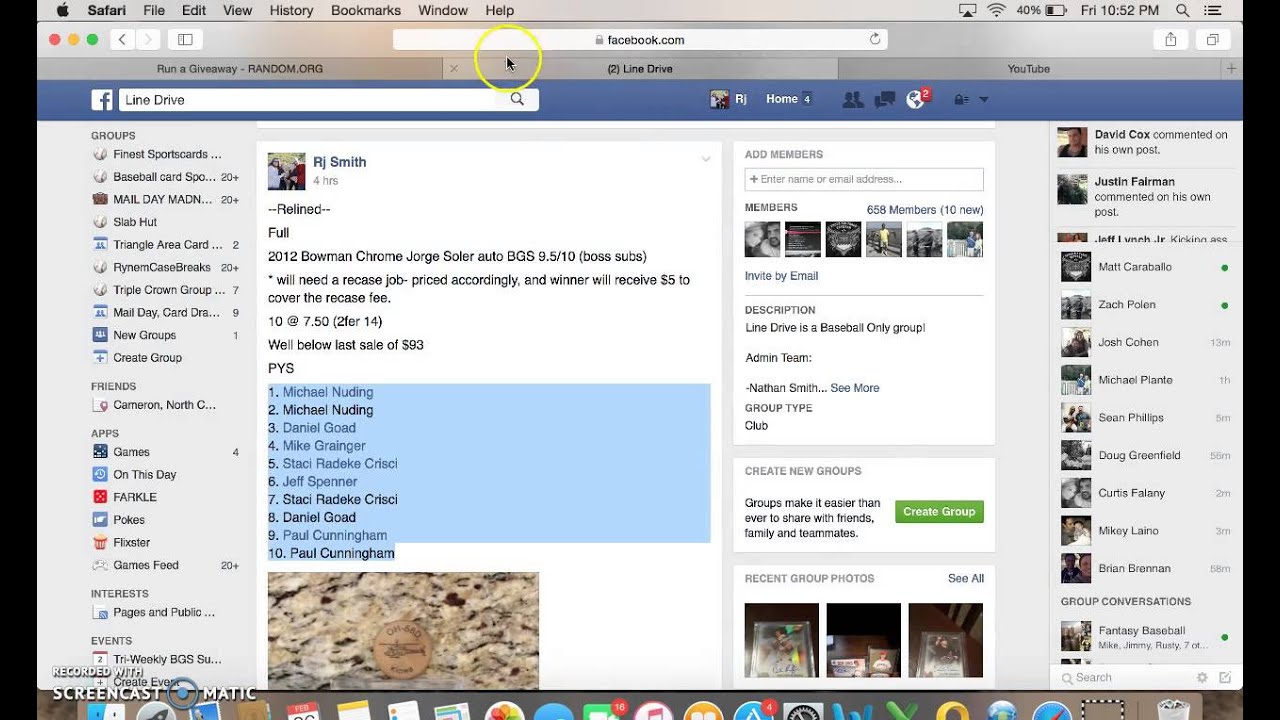Open Rj profile in header
Viewport: 1280px width, 720px height.
[x=729, y=99]
